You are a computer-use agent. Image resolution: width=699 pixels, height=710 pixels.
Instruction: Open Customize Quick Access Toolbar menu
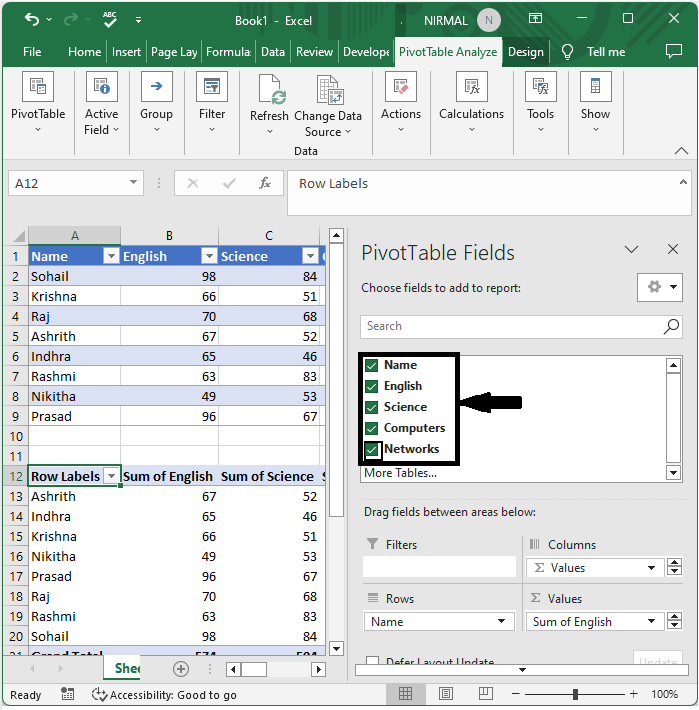coord(139,20)
